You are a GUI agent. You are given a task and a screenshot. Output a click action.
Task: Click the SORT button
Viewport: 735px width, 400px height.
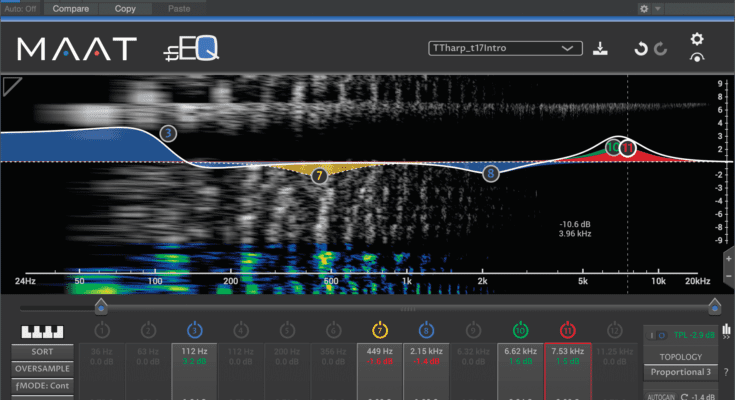click(x=41, y=352)
